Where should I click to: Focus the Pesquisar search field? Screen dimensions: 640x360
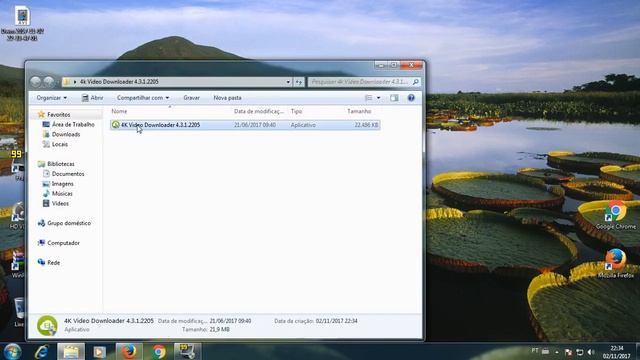360,82
